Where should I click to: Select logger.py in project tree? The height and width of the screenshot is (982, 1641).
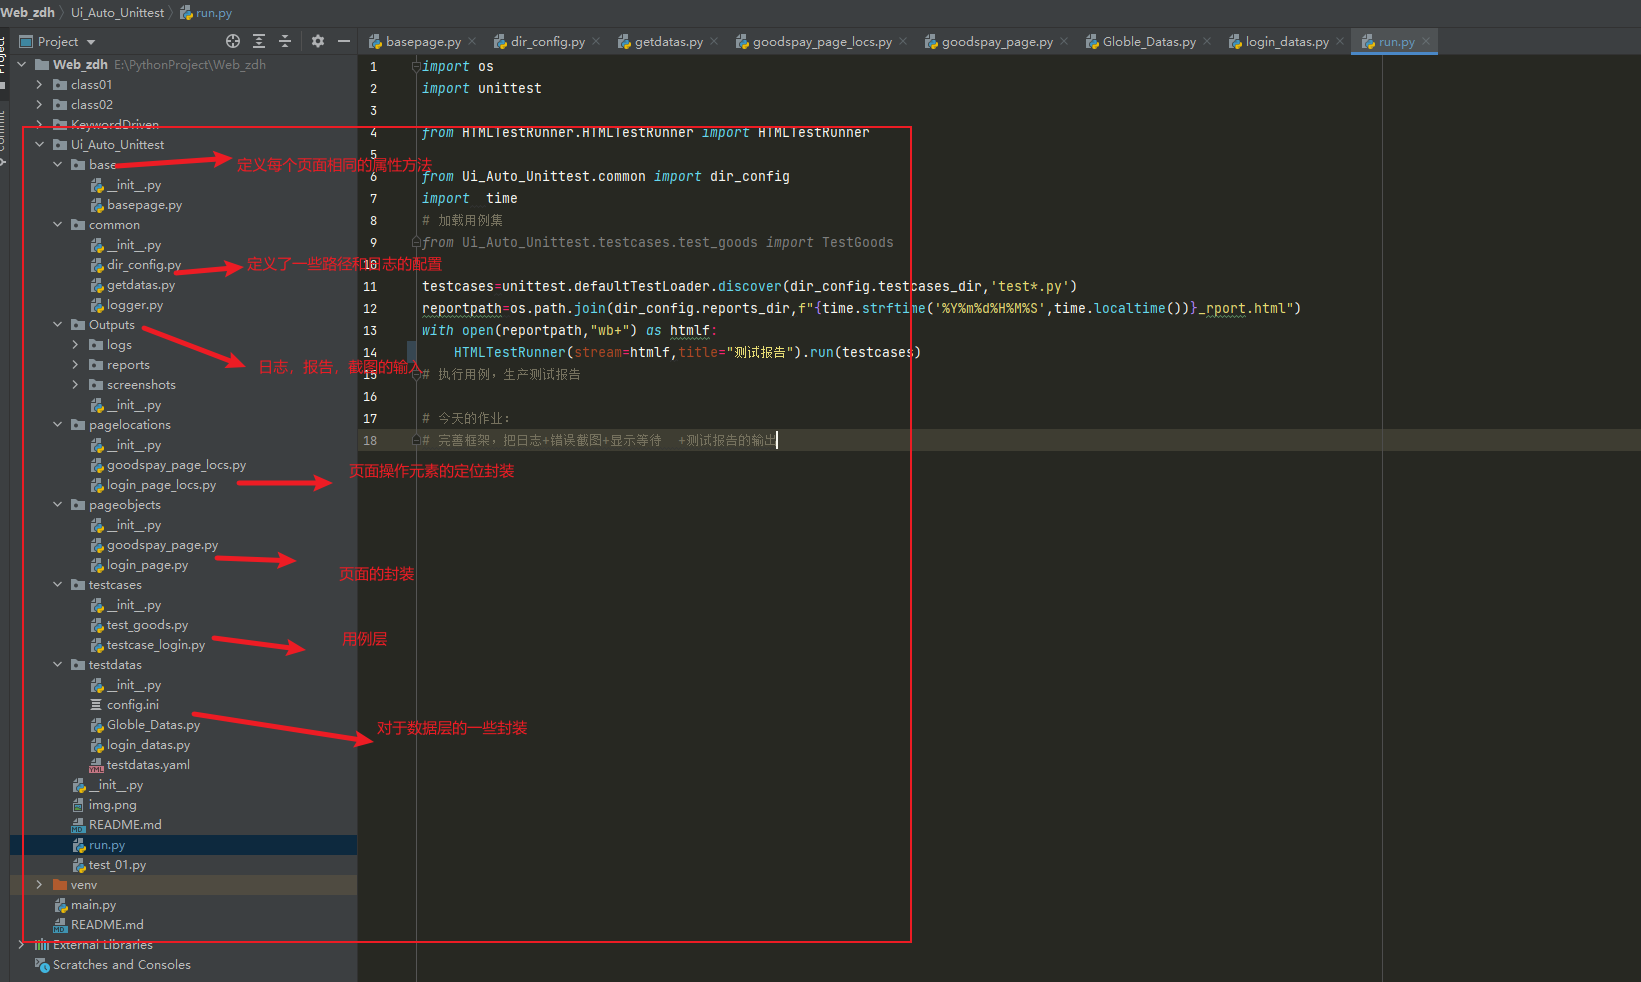(x=135, y=305)
